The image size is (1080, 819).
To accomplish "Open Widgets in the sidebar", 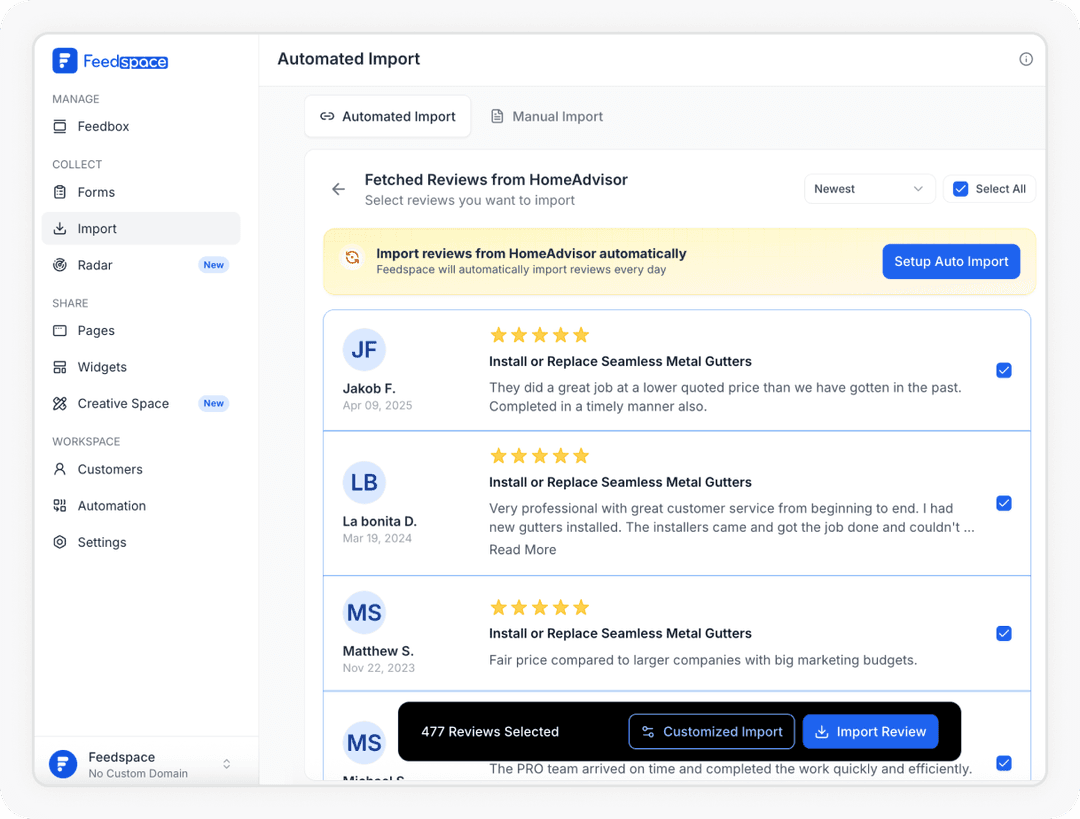I will pyautogui.click(x=141, y=367).
